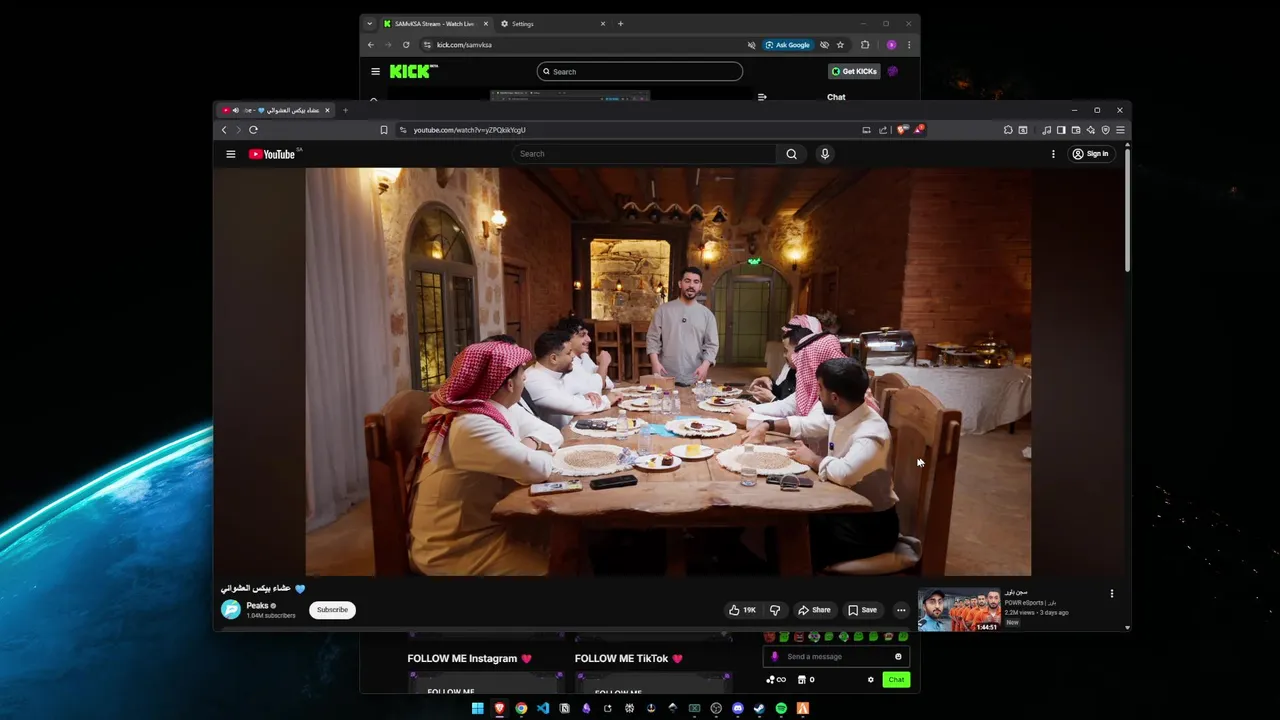Toggle the Brave sidebar panel icon
Screen dimensions: 1280x720
click(x=1061, y=130)
